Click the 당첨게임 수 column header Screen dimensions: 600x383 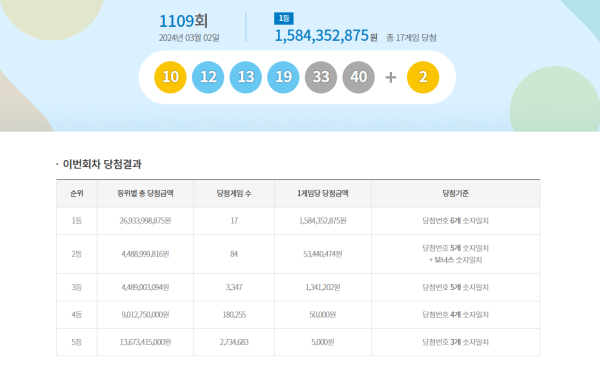coord(234,194)
